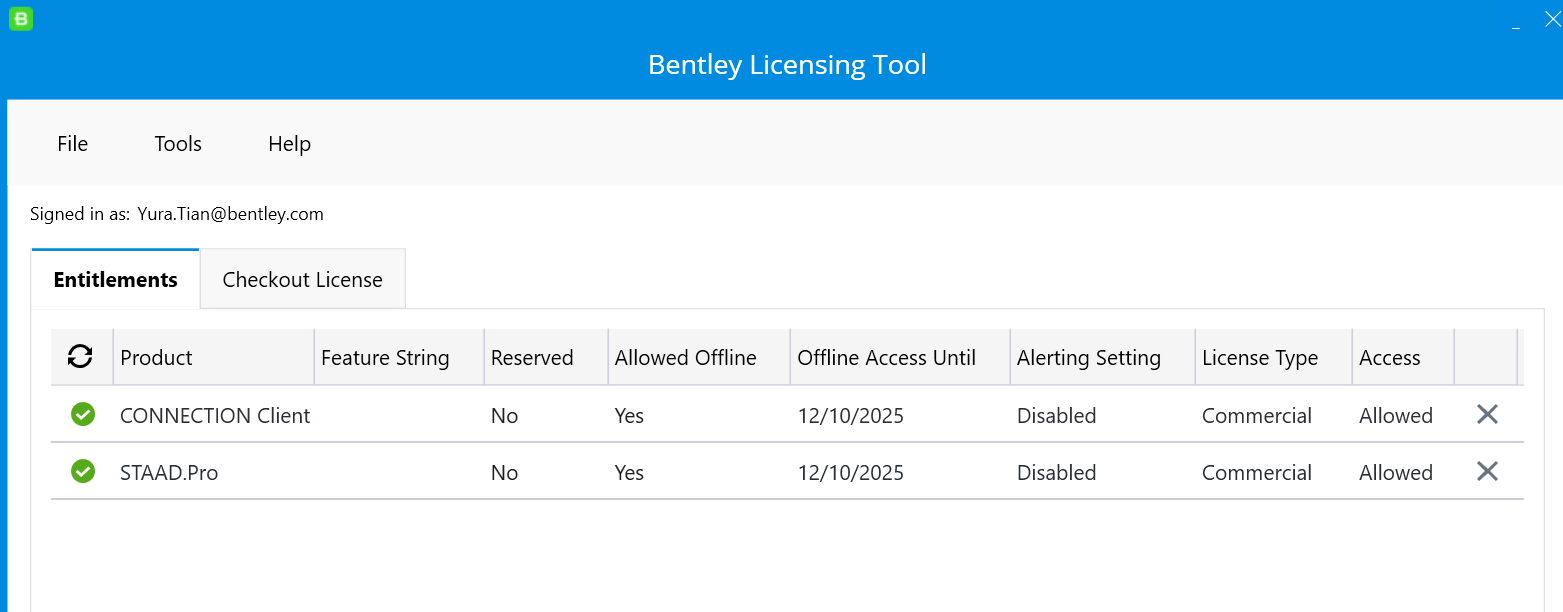1563x612 pixels.
Task: Open the File menu
Action: click(72, 144)
